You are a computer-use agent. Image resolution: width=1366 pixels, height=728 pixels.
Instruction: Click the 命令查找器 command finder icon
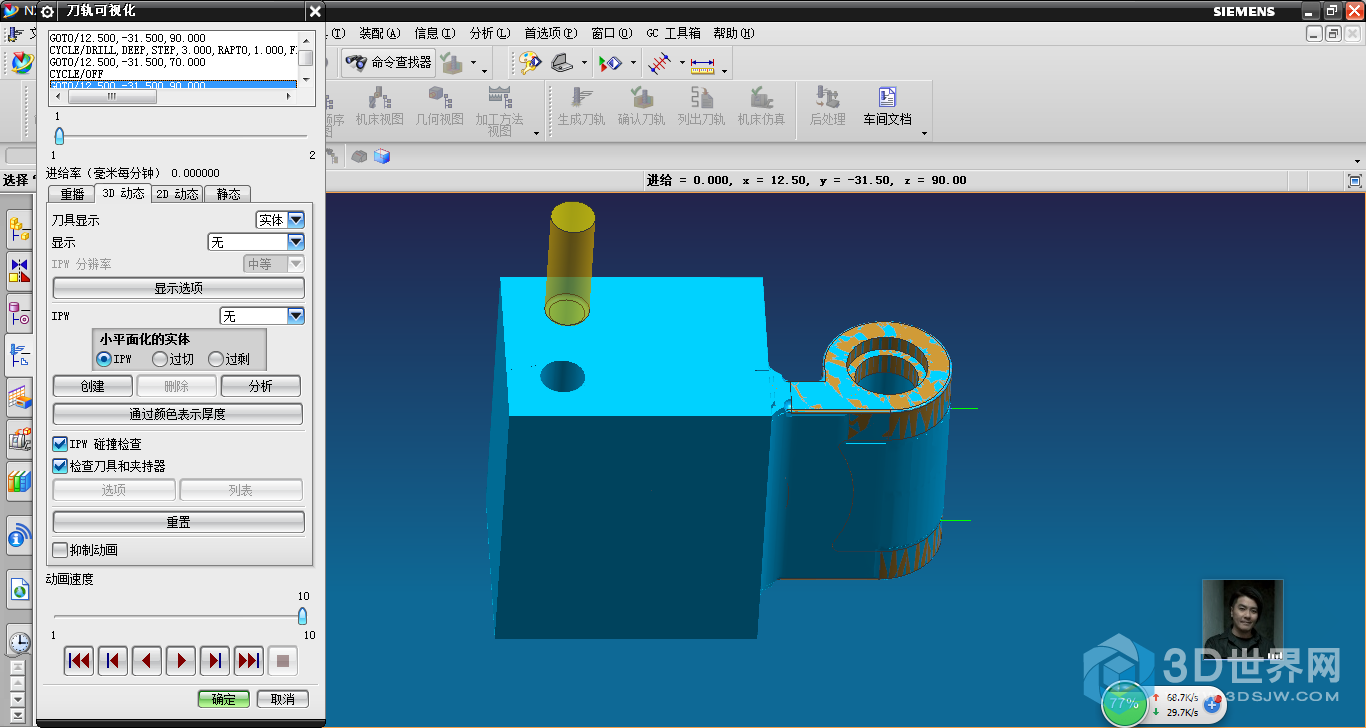(356, 63)
